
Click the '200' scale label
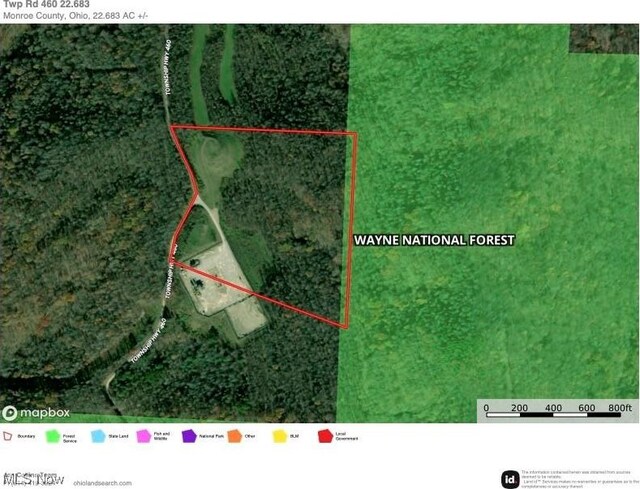pos(520,407)
